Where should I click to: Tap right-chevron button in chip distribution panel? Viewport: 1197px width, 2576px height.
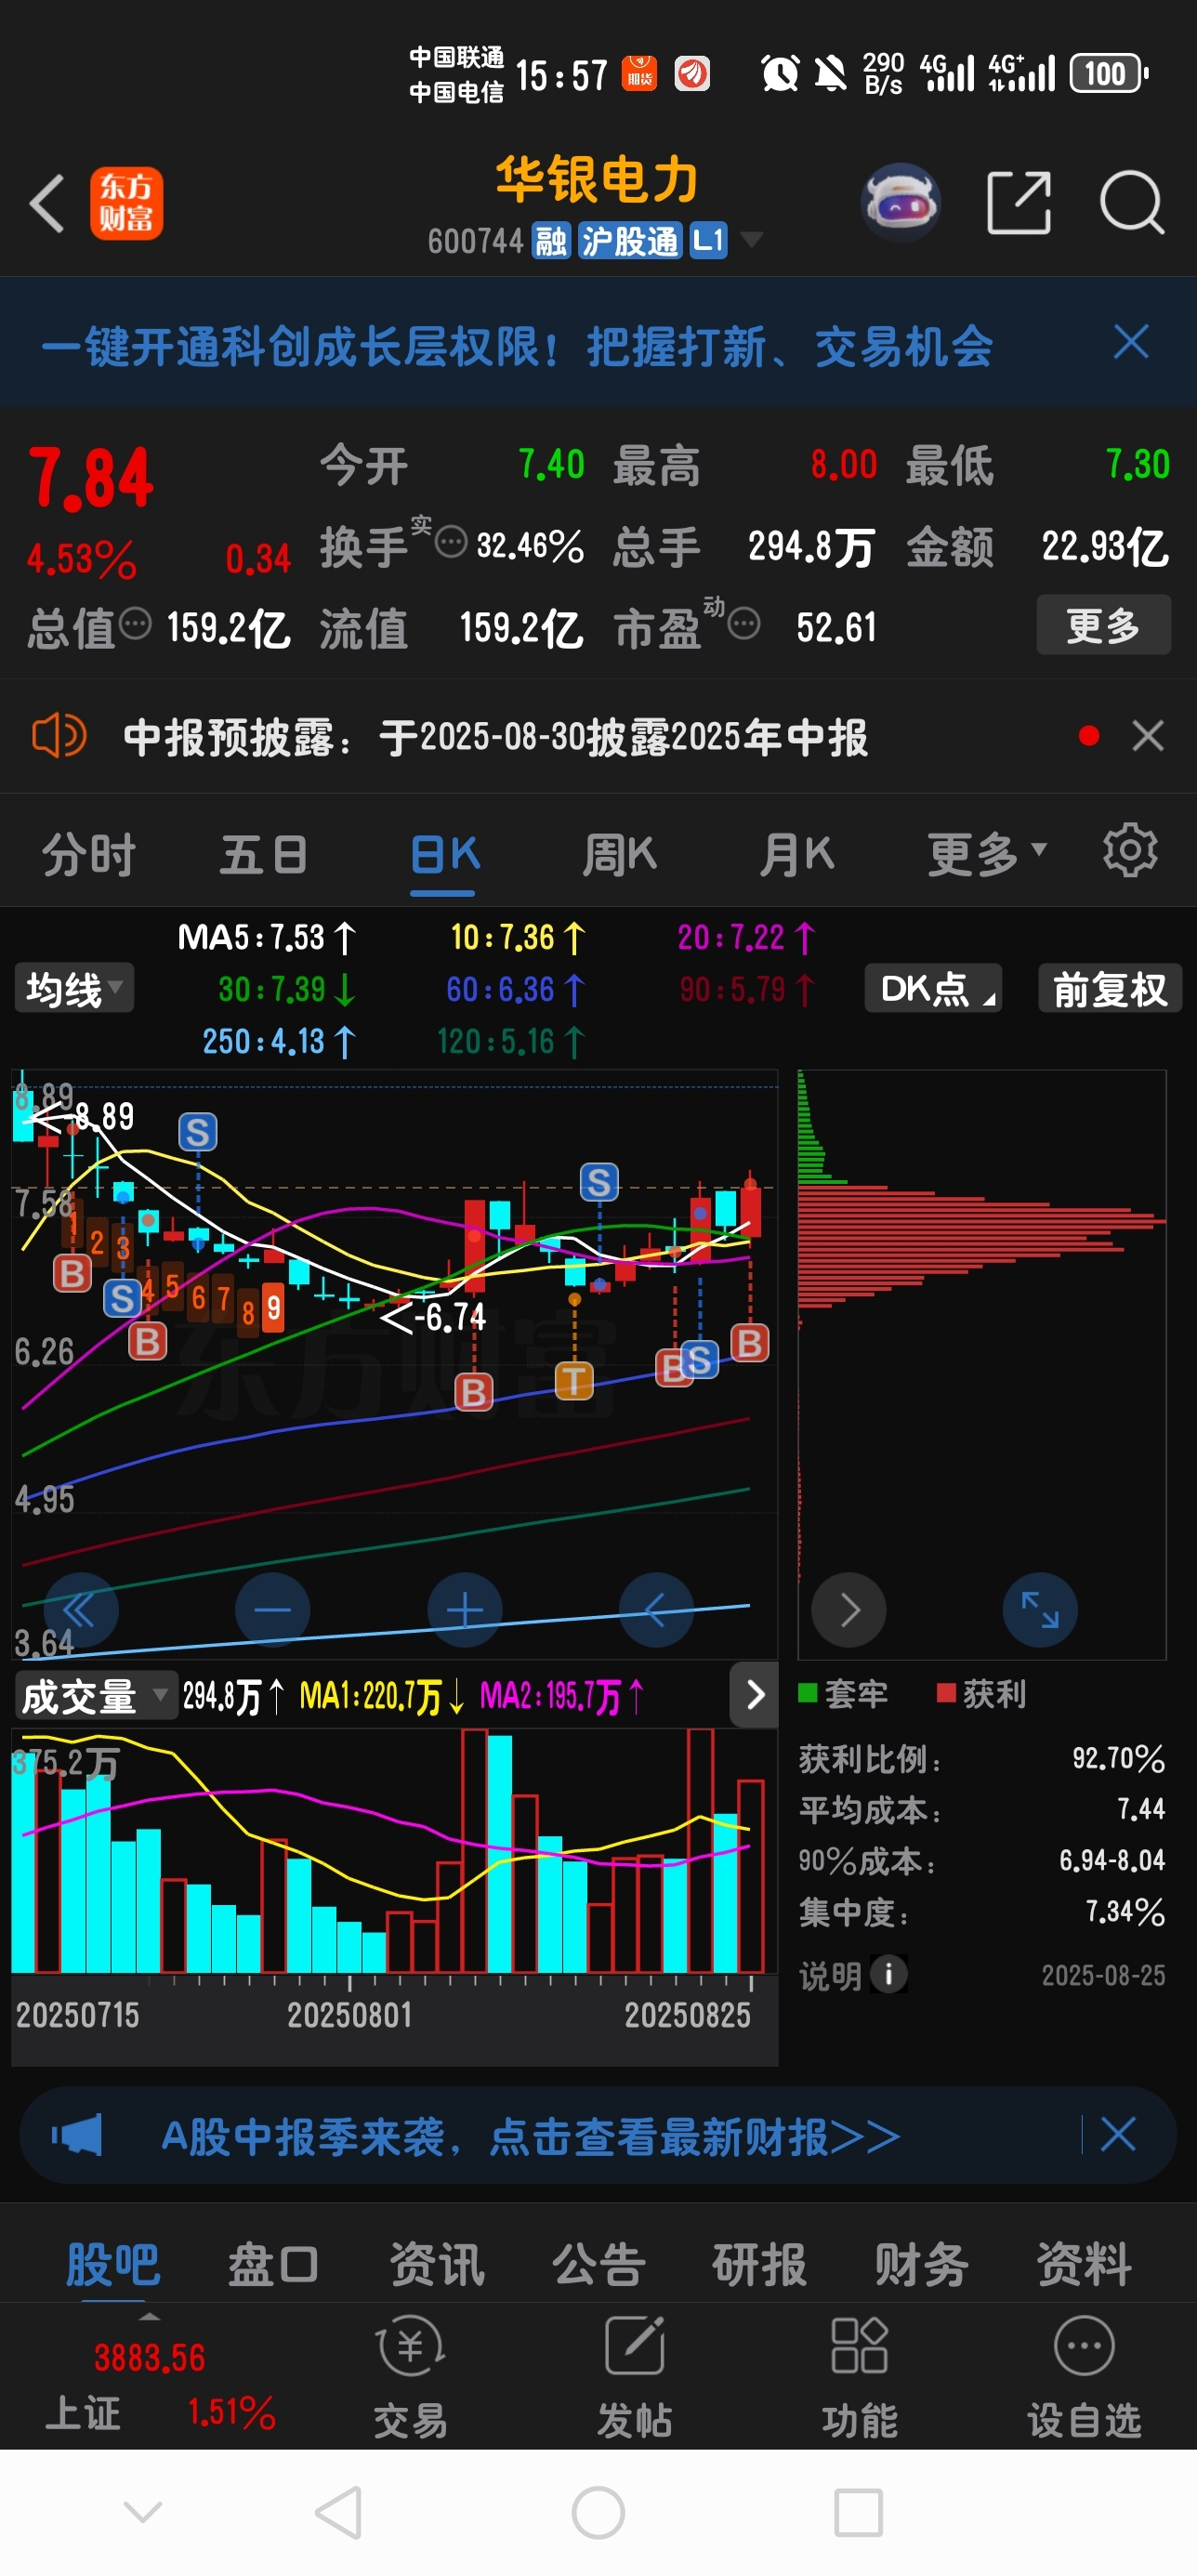pyautogui.click(x=849, y=1611)
